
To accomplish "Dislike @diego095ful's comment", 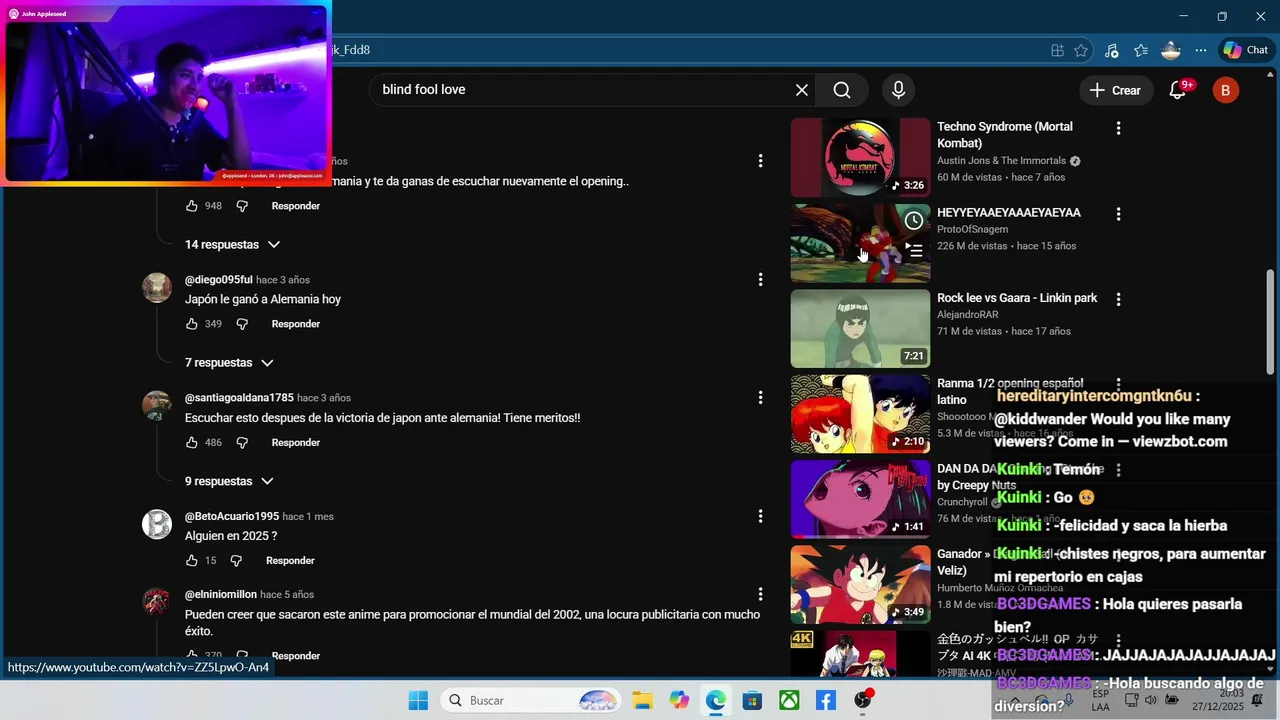I will coord(242,324).
